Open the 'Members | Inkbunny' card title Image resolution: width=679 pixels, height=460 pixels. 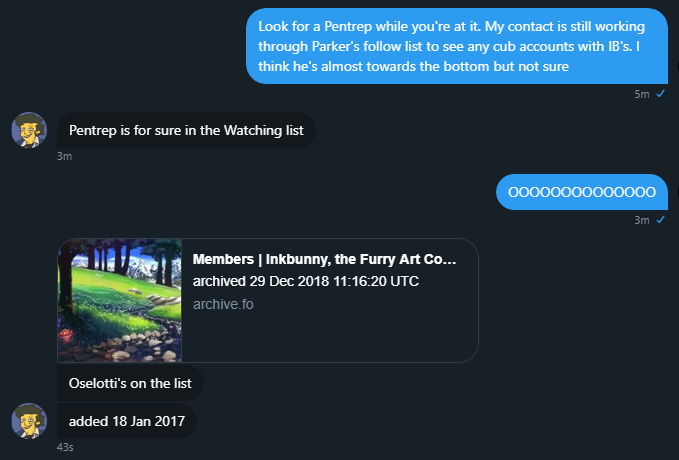tap(324, 259)
